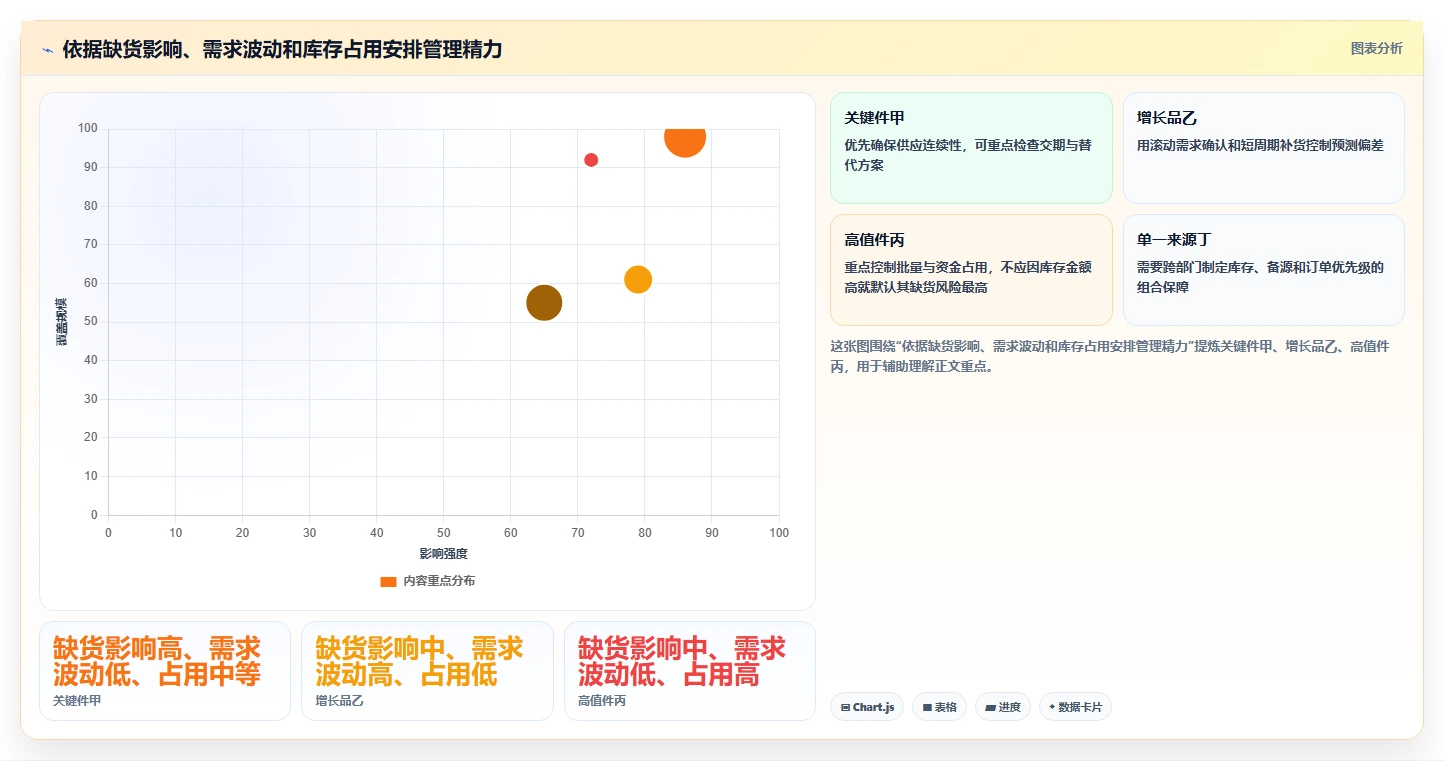The image size is (1444, 761).
Task: Toggle the 内容重点分布 legend series
Action: click(427, 581)
